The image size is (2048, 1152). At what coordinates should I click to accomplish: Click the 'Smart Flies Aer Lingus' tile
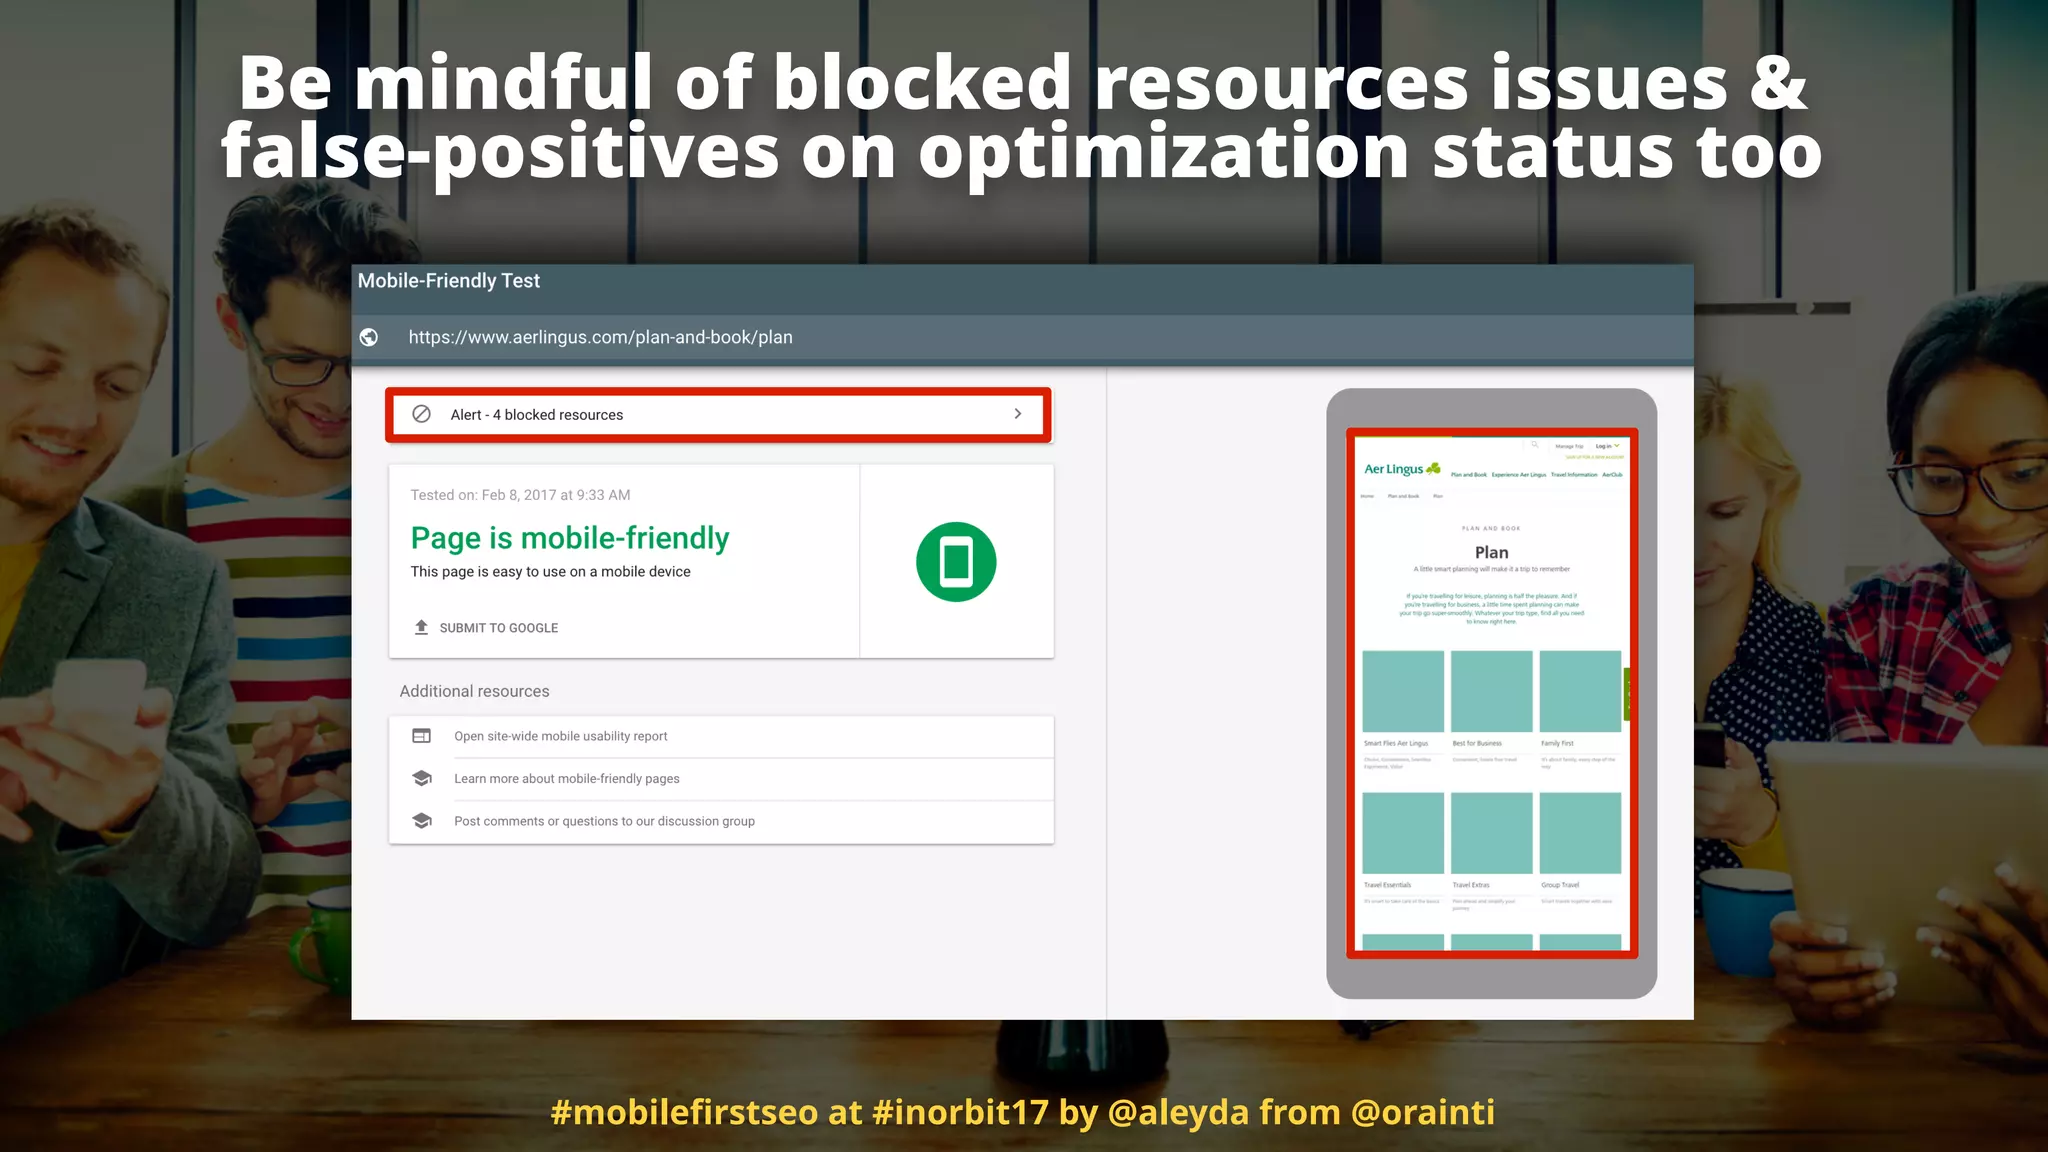(1403, 691)
